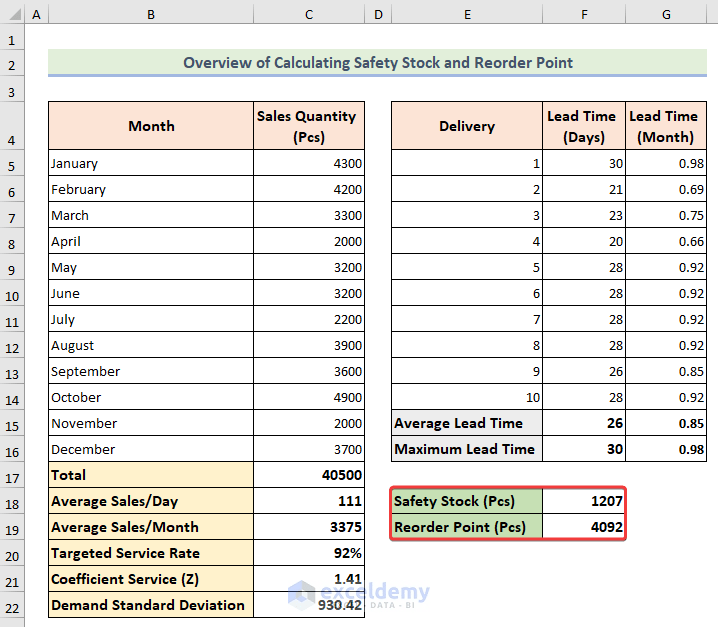This screenshot has width=718, height=627.
Task: Select the 'Maximum Lead Time' label cell
Action: click(467, 449)
